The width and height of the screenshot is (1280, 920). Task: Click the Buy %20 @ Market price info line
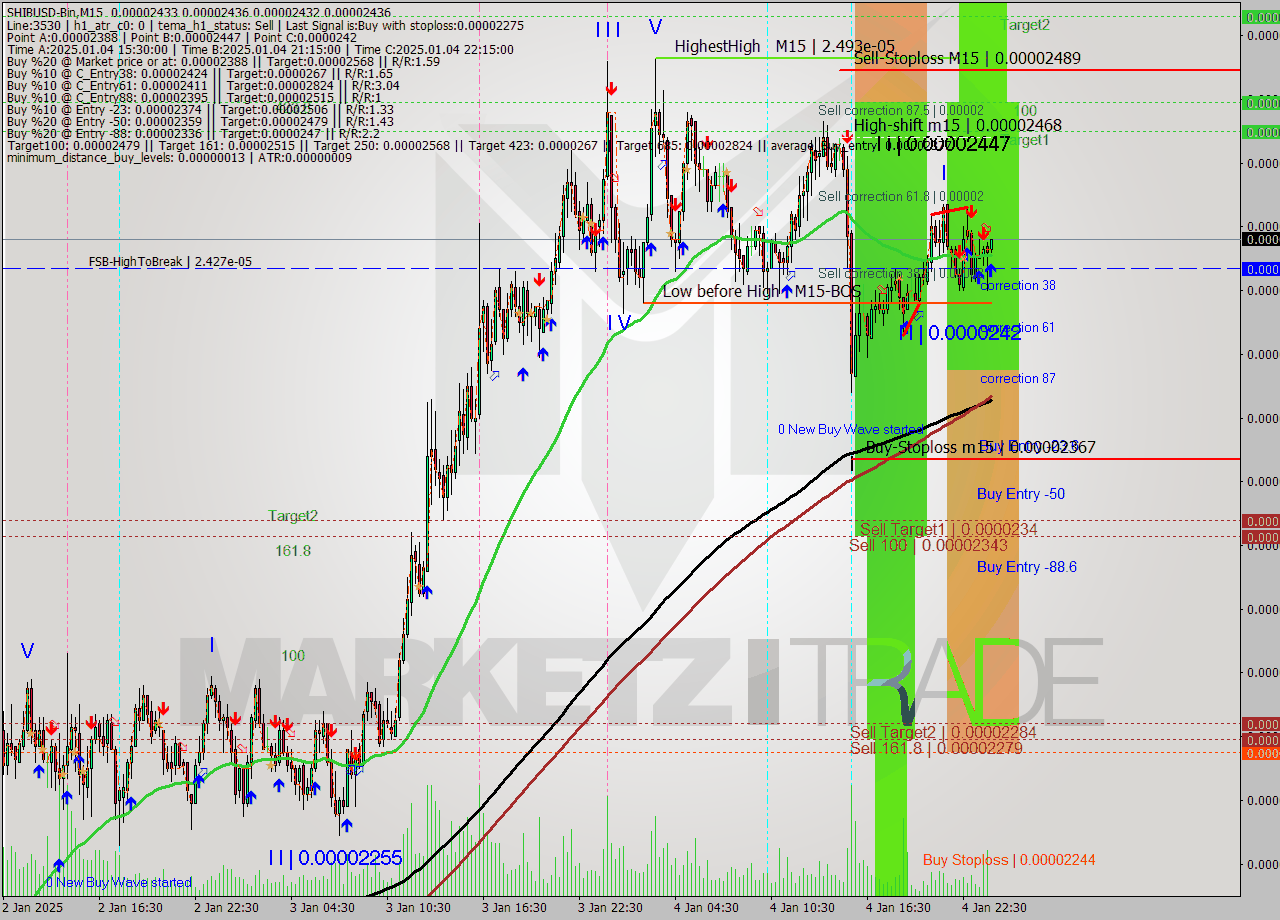(x=223, y=62)
